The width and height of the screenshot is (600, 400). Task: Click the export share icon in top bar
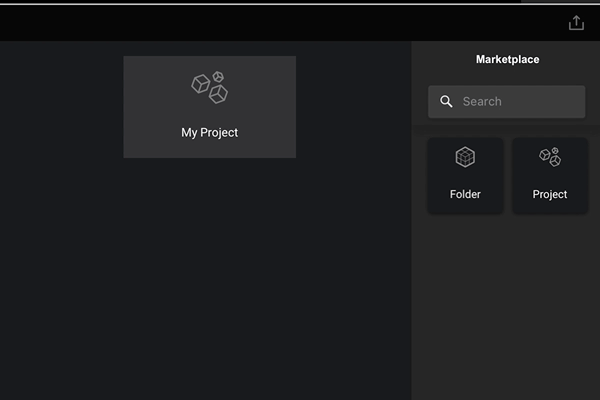pos(576,23)
